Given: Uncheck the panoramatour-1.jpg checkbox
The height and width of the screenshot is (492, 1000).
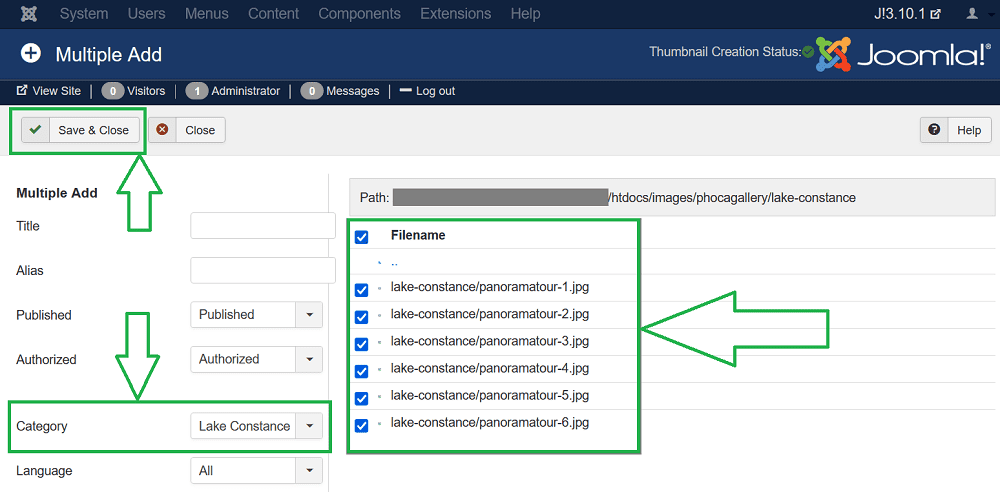Looking at the screenshot, I should coord(362,290).
